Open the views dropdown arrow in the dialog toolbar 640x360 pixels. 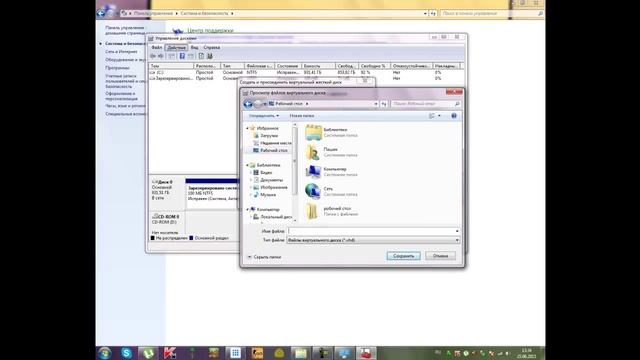[439, 116]
